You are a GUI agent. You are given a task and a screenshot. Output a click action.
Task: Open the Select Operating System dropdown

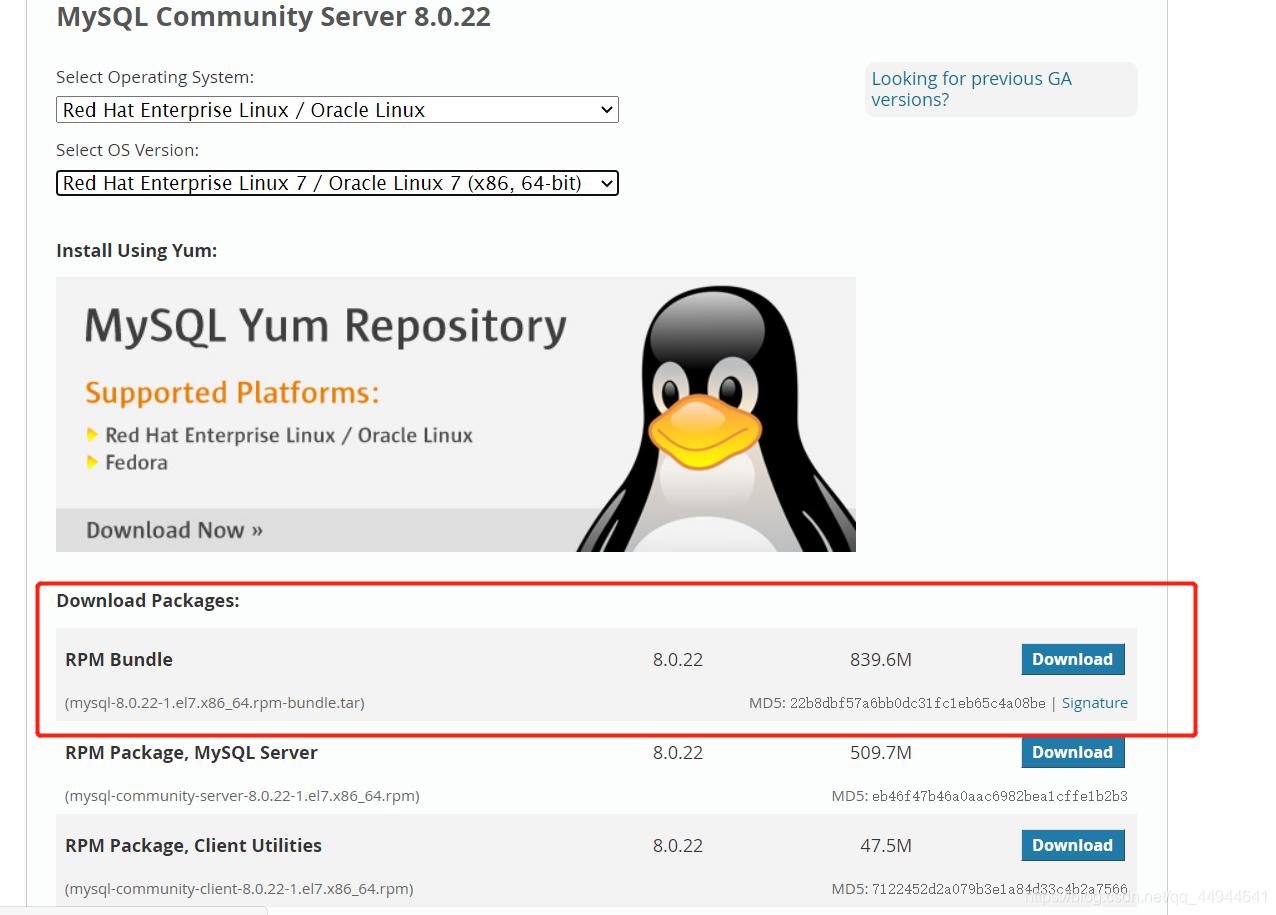(337, 110)
